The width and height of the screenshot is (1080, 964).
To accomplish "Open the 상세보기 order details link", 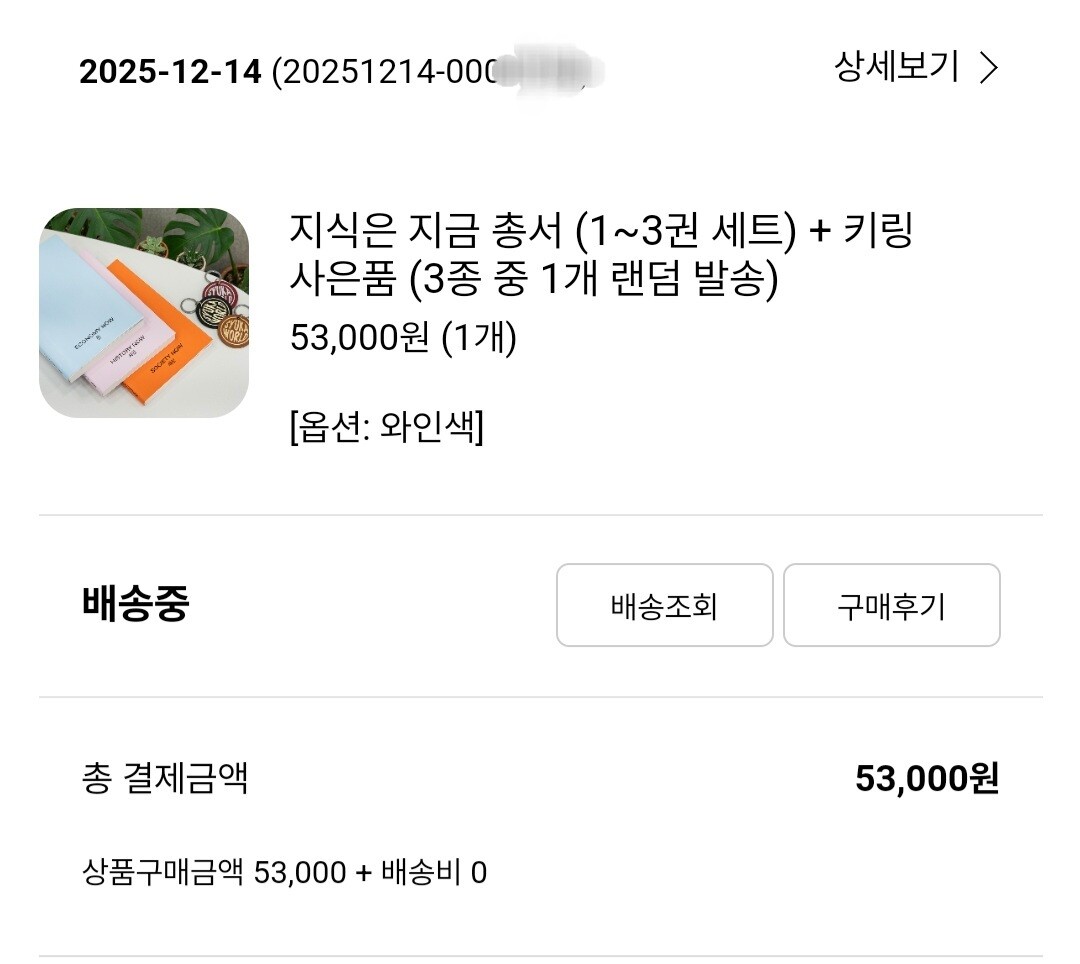I will tap(896, 67).
